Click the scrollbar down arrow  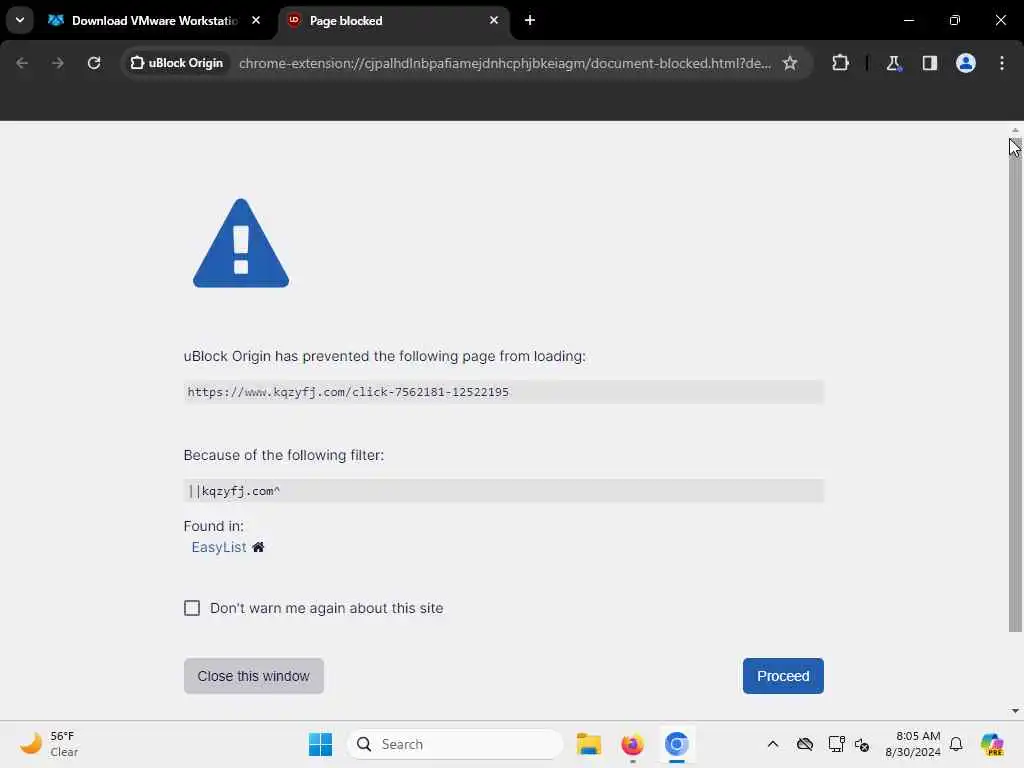point(1015,711)
